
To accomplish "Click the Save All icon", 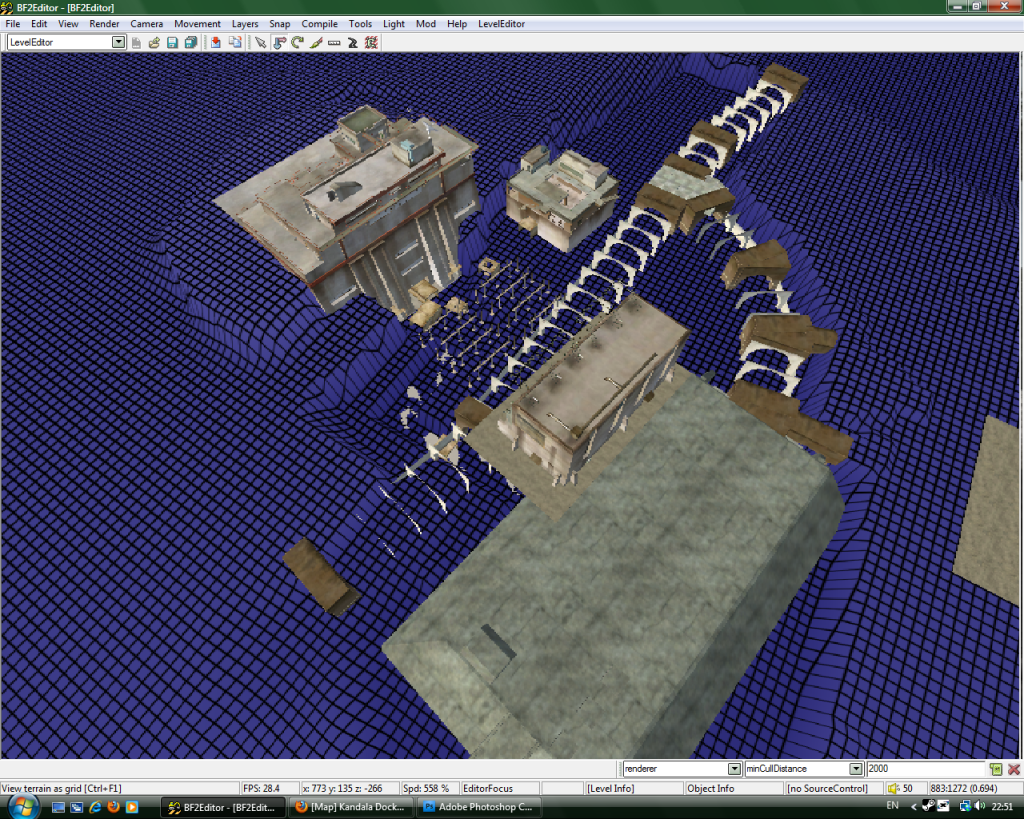I will pos(189,42).
